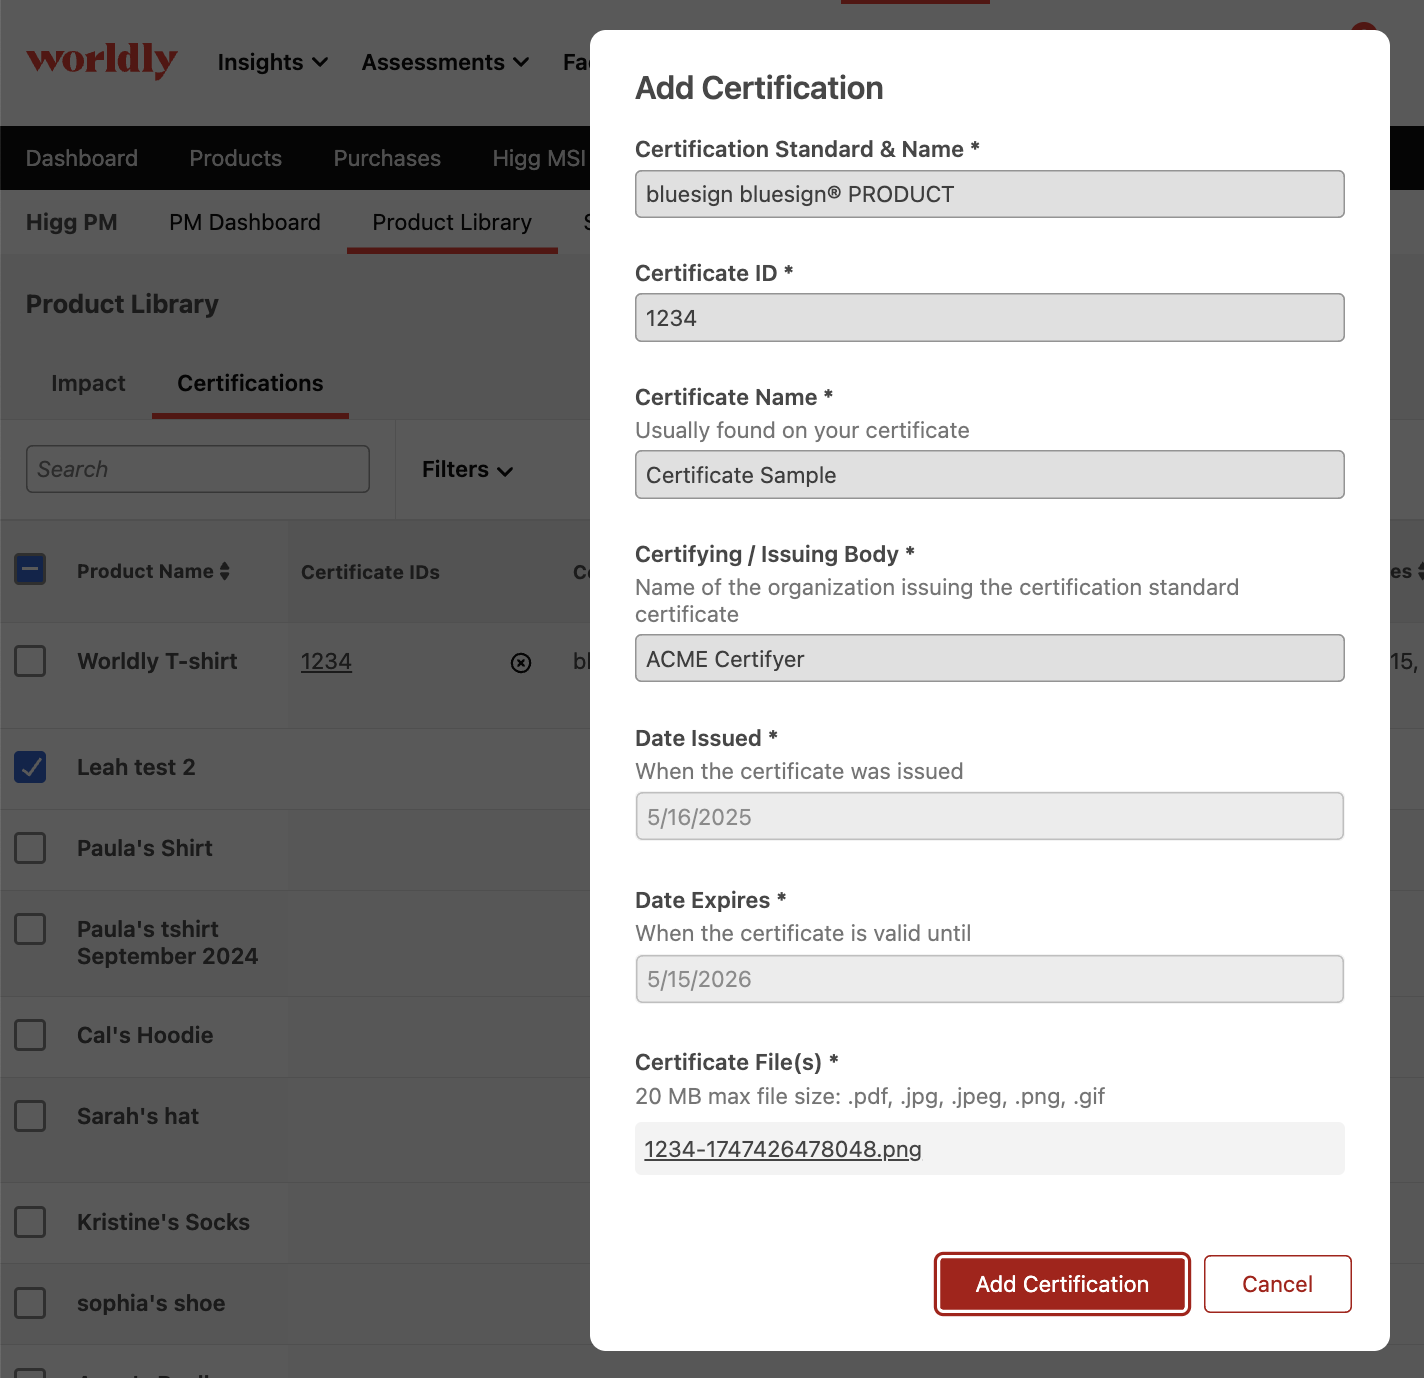The width and height of the screenshot is (1424, 1378).
Task: Open the Purchases nav item
Action: coord(387,158)
